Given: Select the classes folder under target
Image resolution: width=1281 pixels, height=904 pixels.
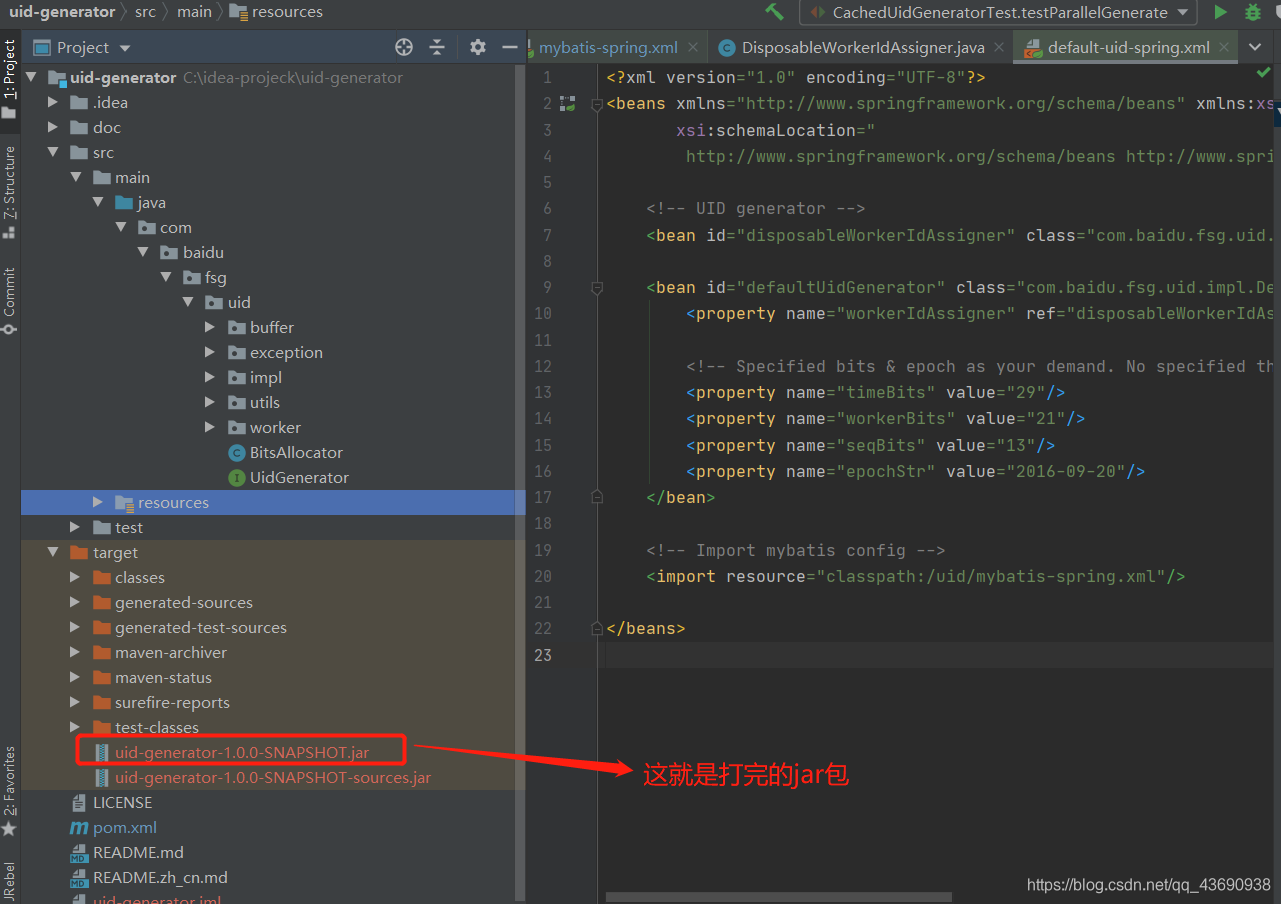Looking at the screenshot, I should 128,577.
